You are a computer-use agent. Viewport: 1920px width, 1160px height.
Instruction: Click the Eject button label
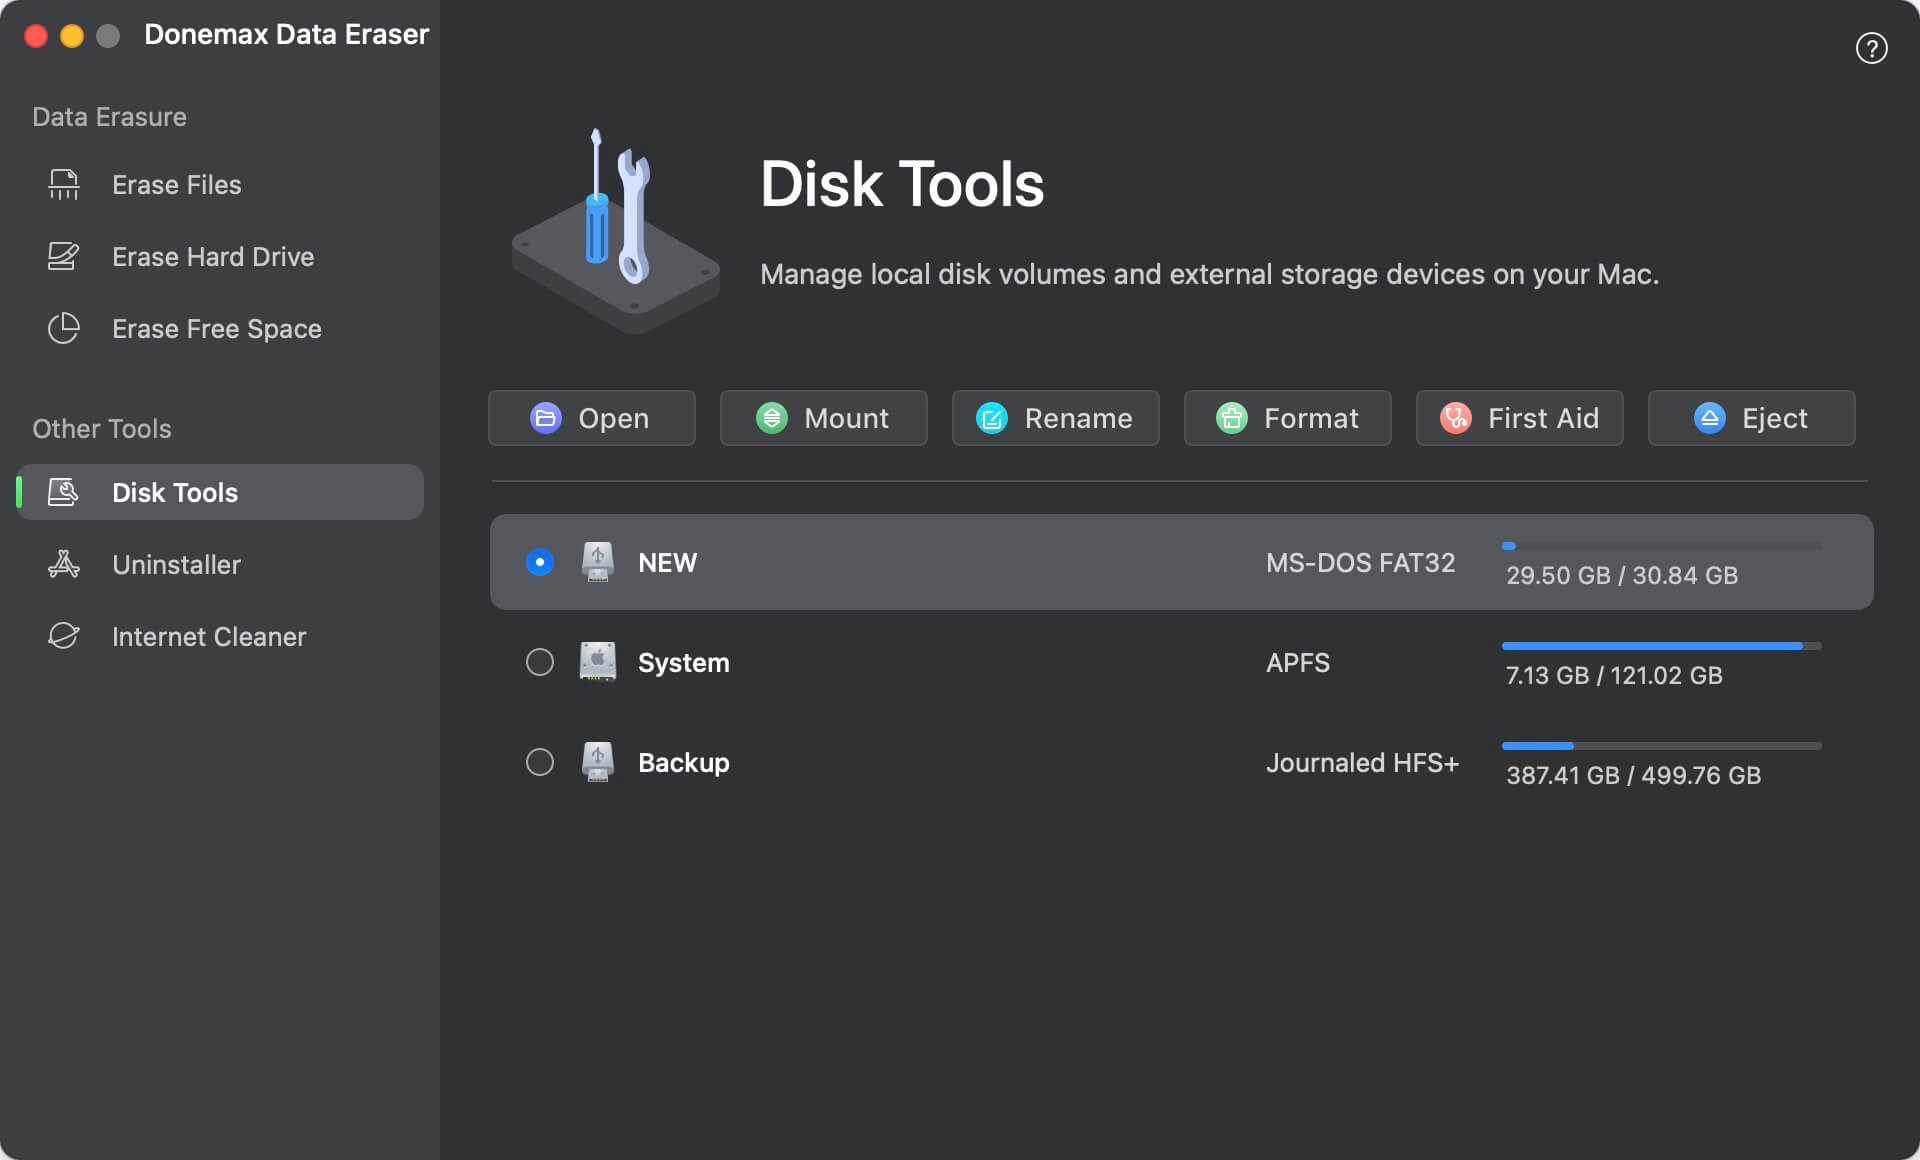1774,418
